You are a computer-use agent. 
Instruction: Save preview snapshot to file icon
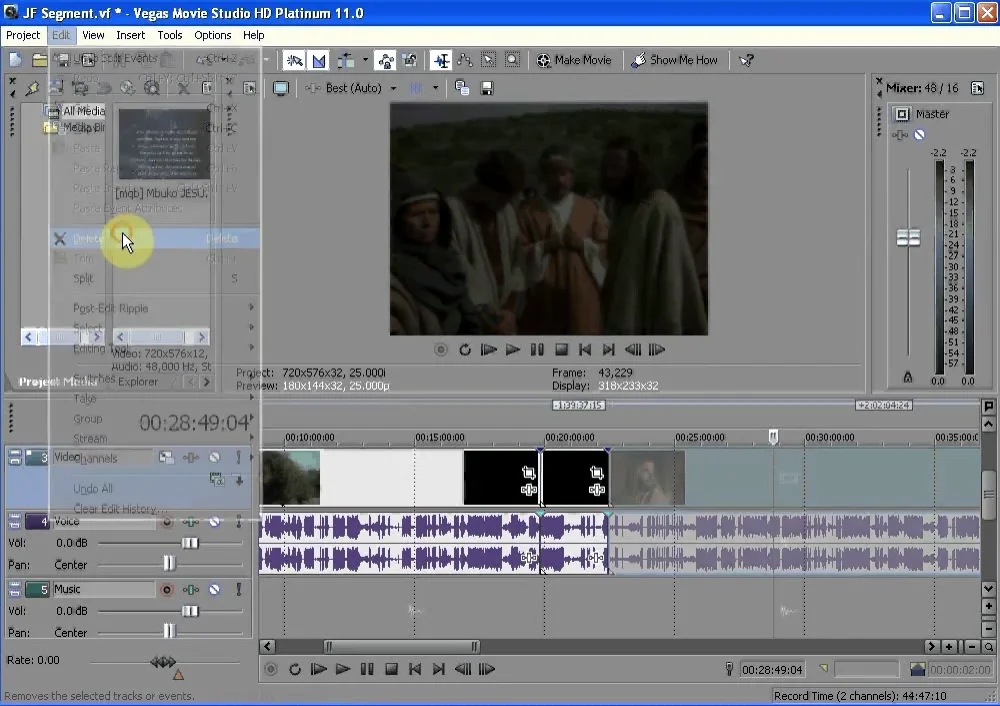point(487,88)
